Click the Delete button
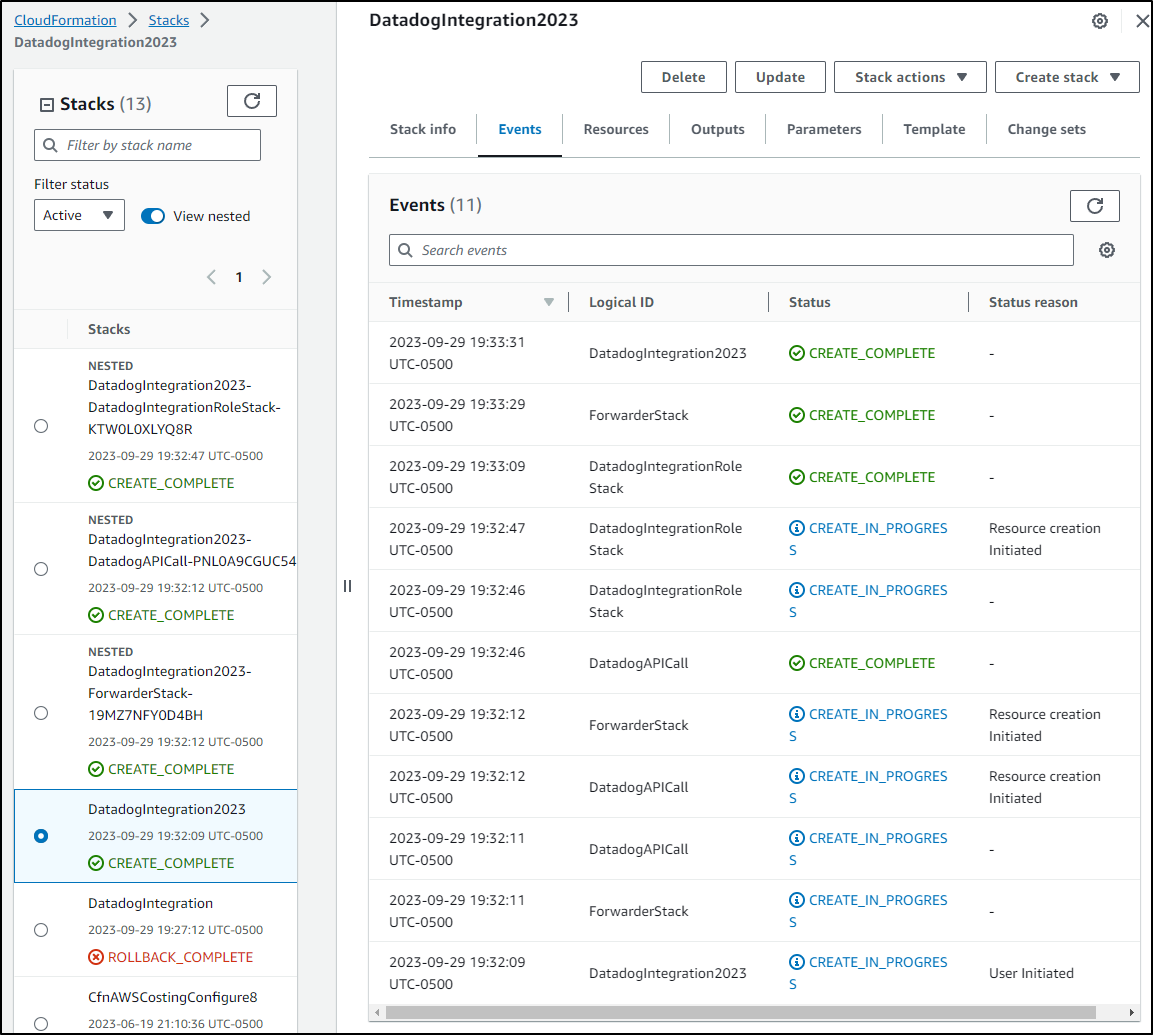The width and height of the screenshot is (1153, 1035). (684, 77)
